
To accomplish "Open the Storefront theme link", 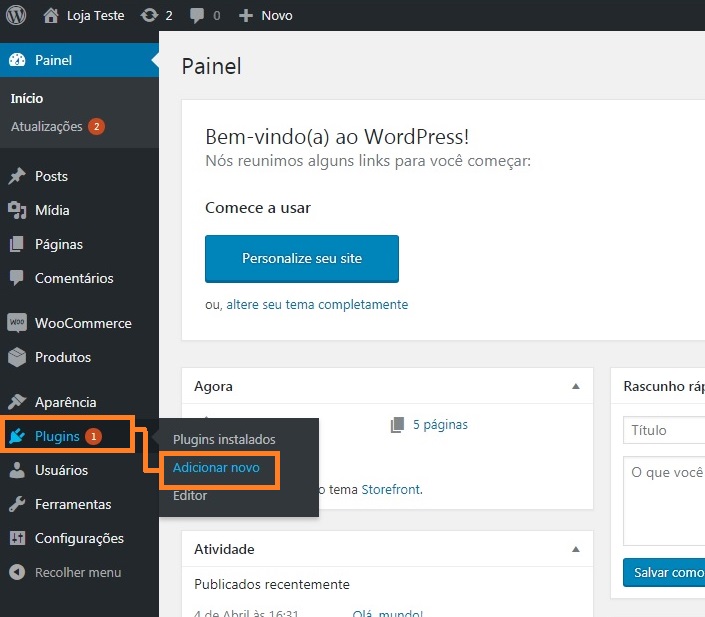I will click(391, 489).
